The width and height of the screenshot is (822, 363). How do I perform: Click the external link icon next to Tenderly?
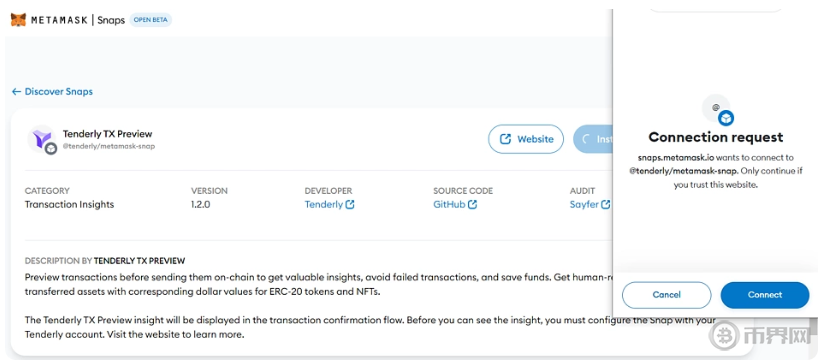350,205
